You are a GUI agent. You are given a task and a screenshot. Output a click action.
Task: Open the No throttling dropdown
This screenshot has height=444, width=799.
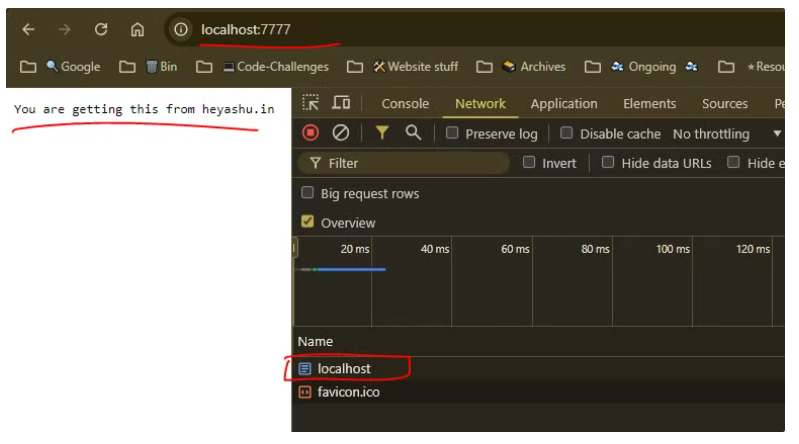click(x=727, y=134)
